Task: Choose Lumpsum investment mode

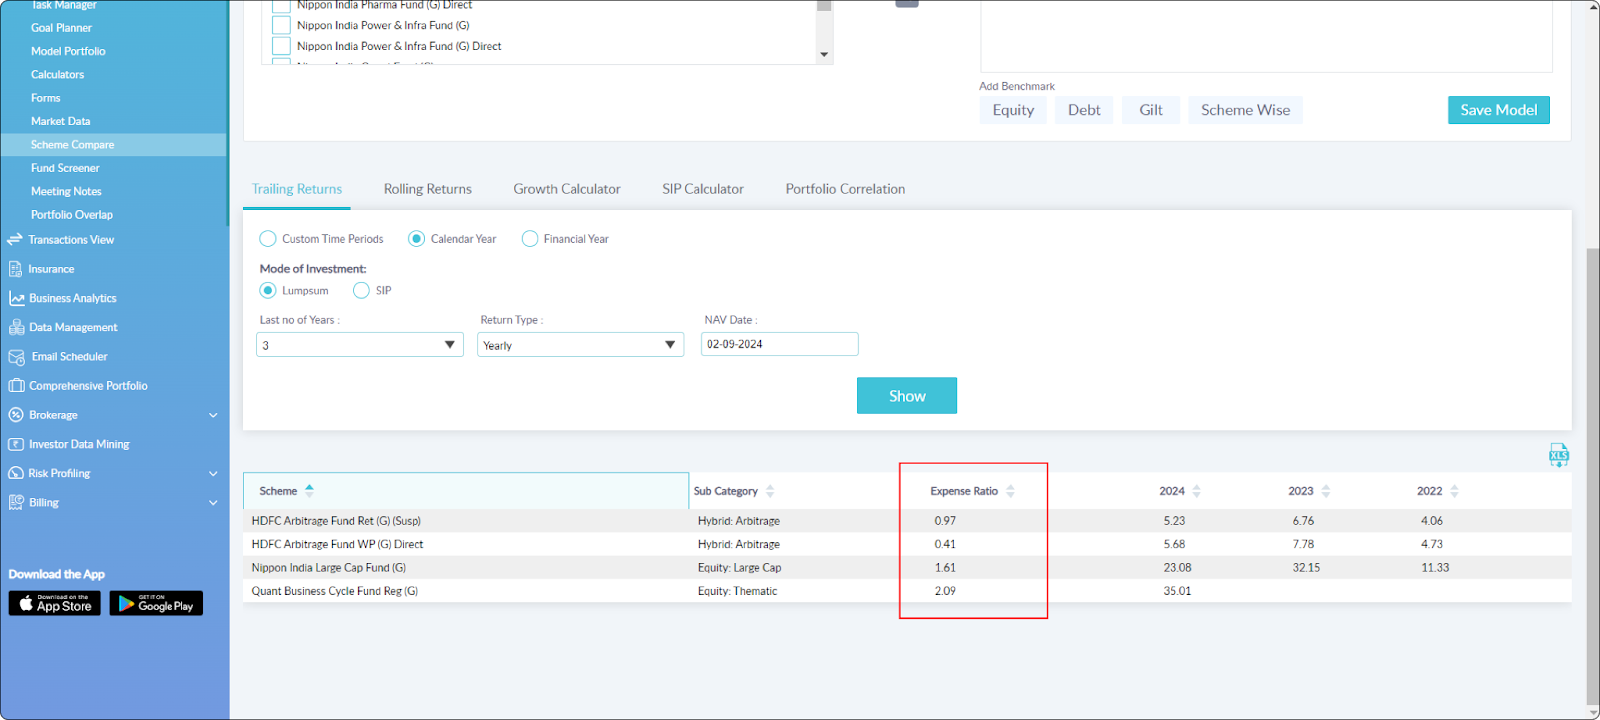Action: tap(268, 290)
